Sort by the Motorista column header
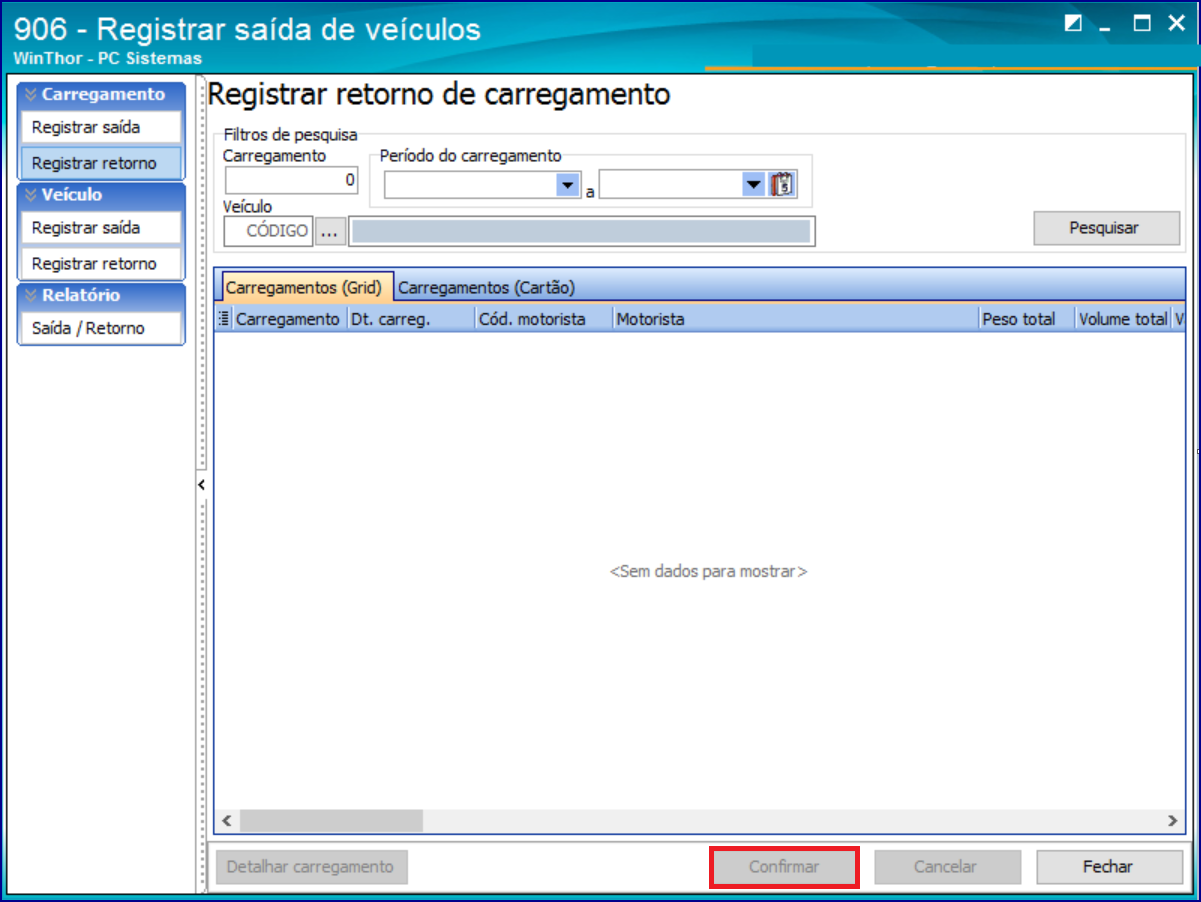Viewport: 1201px width, 902px height. tap(794, 319)
